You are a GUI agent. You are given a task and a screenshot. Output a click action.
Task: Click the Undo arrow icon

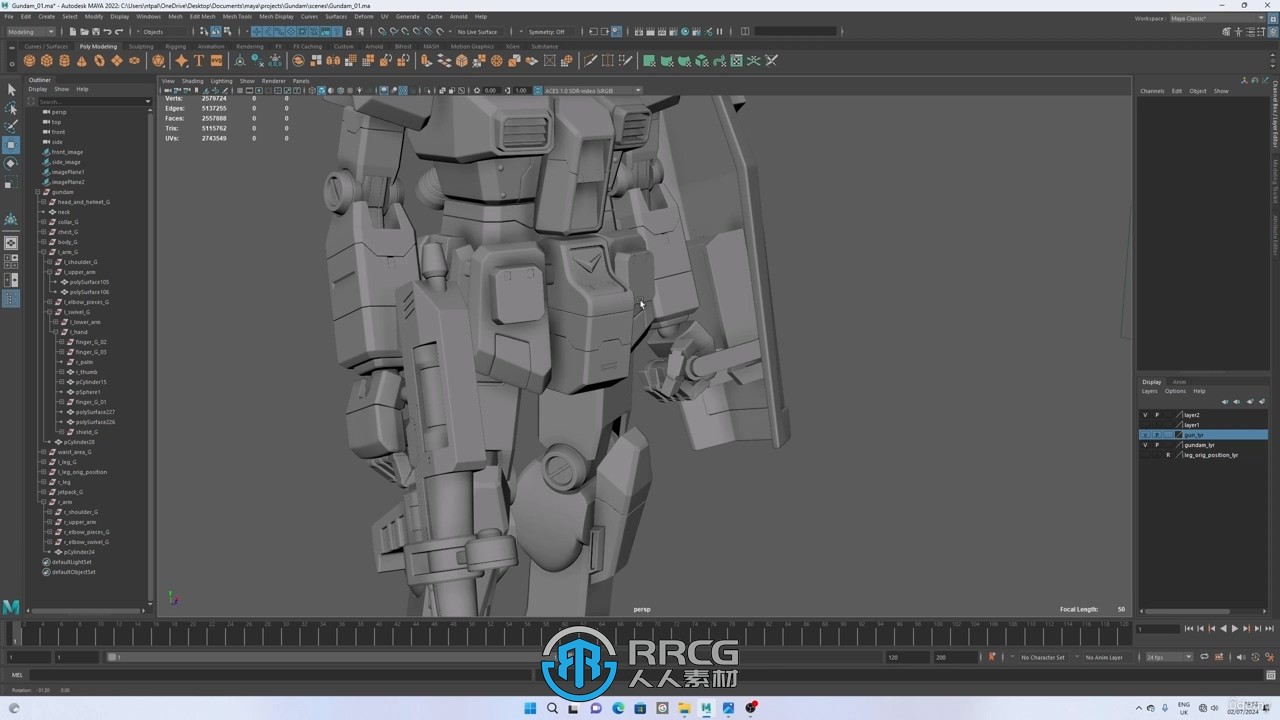(x=107, y=32)
